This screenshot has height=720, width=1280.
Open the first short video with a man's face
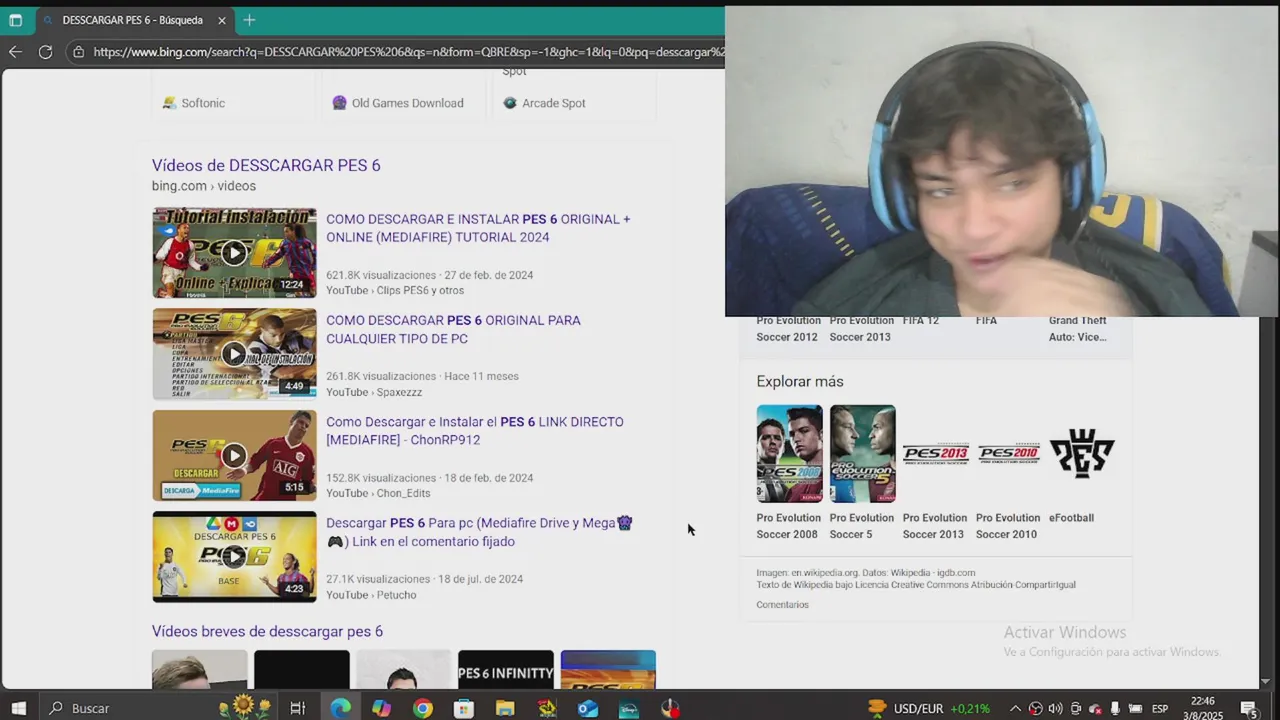tap(200, 670)
